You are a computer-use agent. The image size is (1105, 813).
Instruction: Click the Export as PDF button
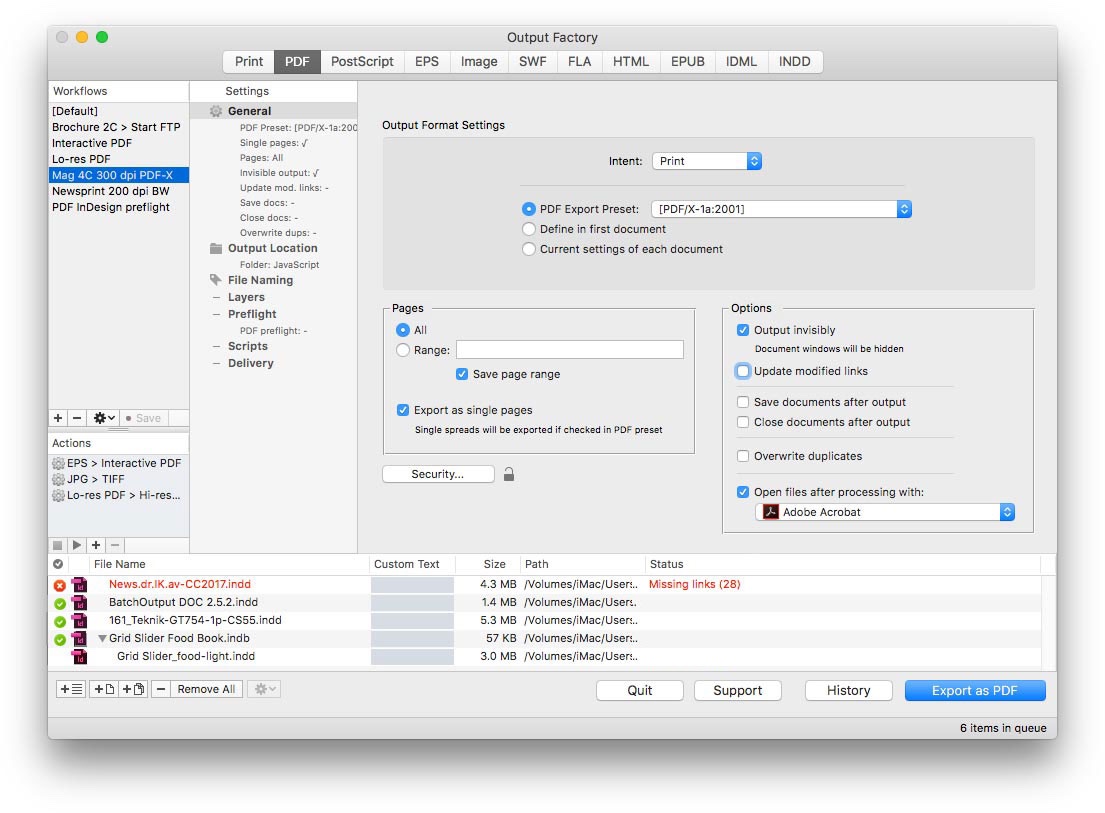(974, 690)
